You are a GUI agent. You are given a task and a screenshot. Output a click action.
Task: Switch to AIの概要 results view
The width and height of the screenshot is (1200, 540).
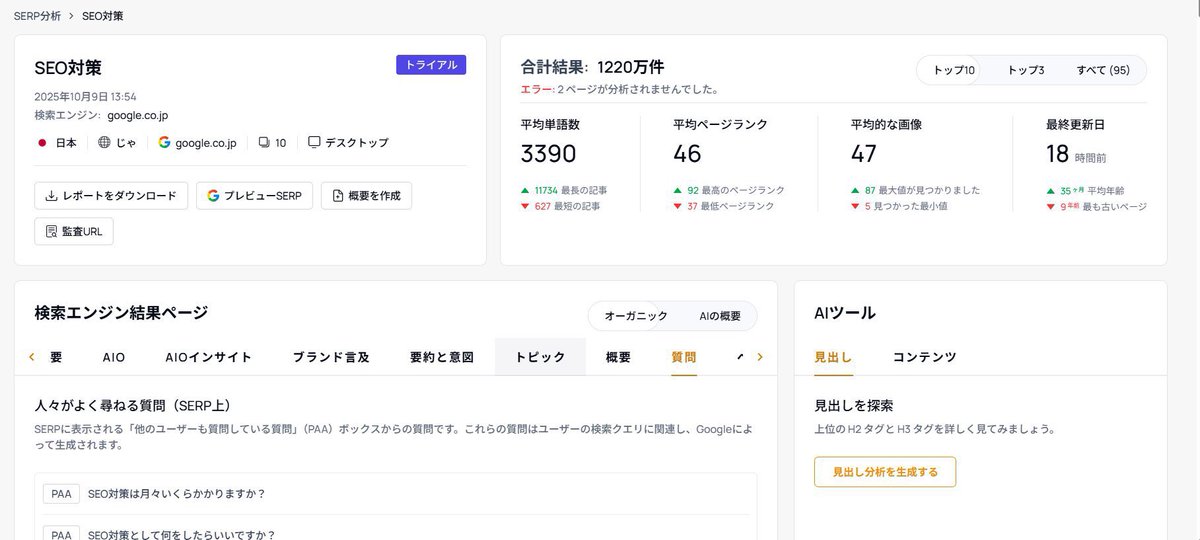pyautogui.click(x=720, y=316)
